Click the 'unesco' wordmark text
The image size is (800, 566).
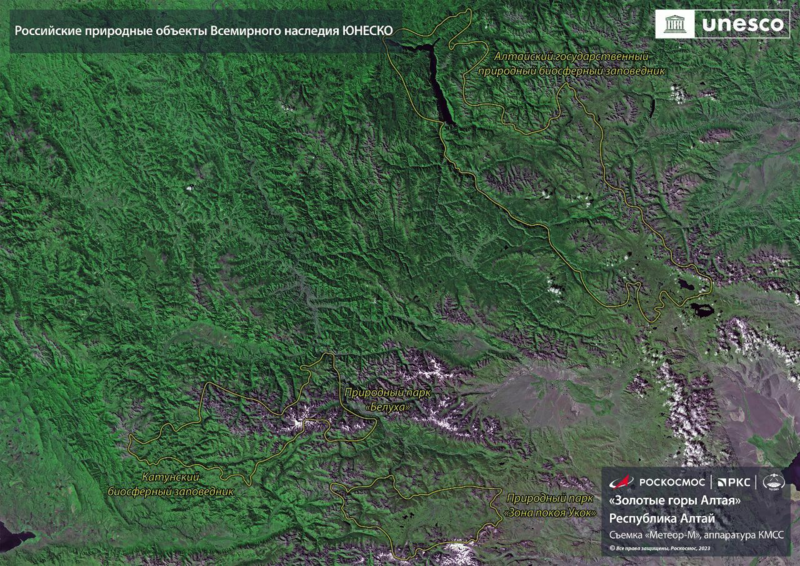click(744, 24)
